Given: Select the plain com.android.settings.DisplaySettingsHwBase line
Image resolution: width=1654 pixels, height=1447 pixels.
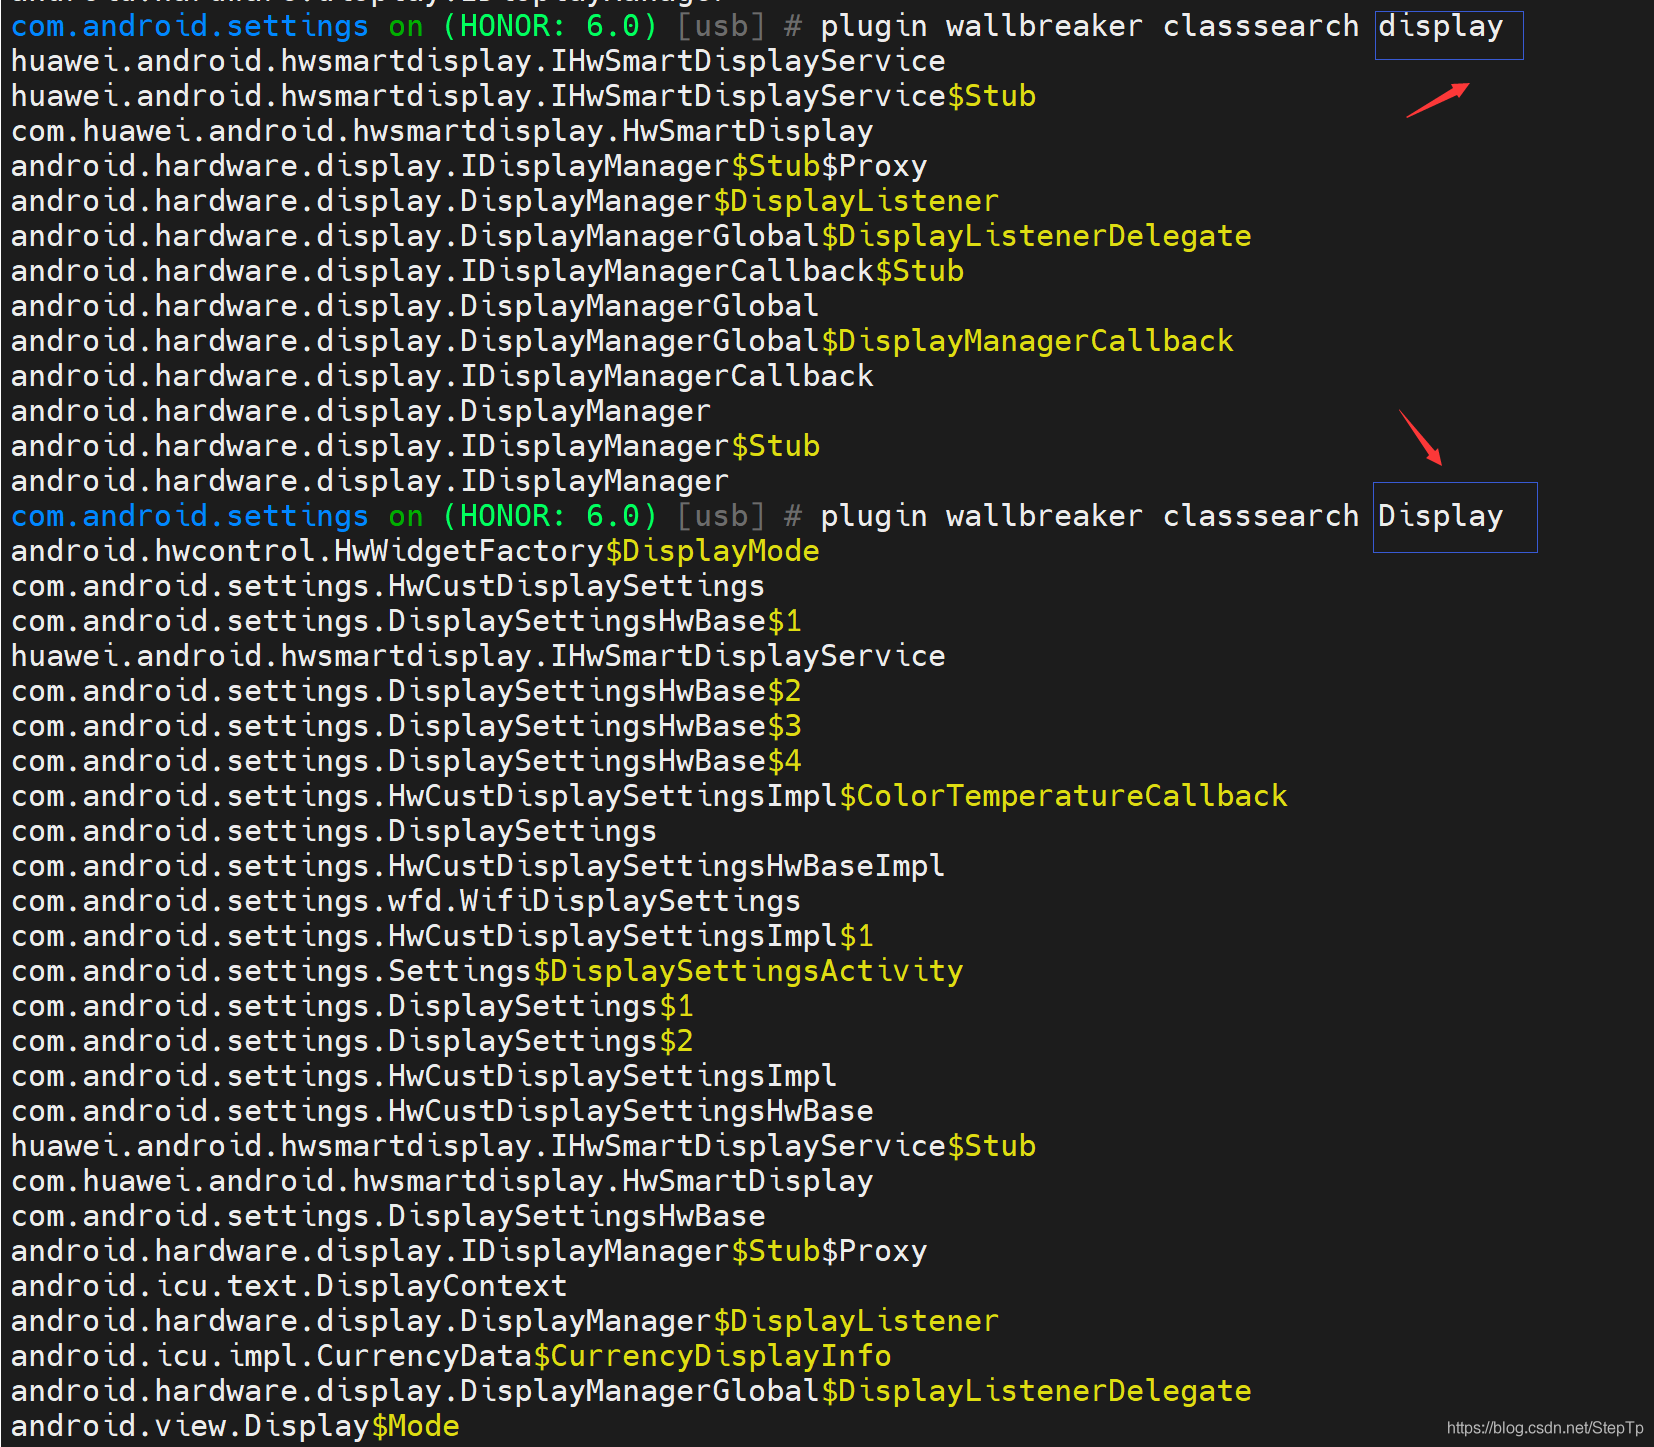Looking at the screenshot, I should tap(388, 1217).
